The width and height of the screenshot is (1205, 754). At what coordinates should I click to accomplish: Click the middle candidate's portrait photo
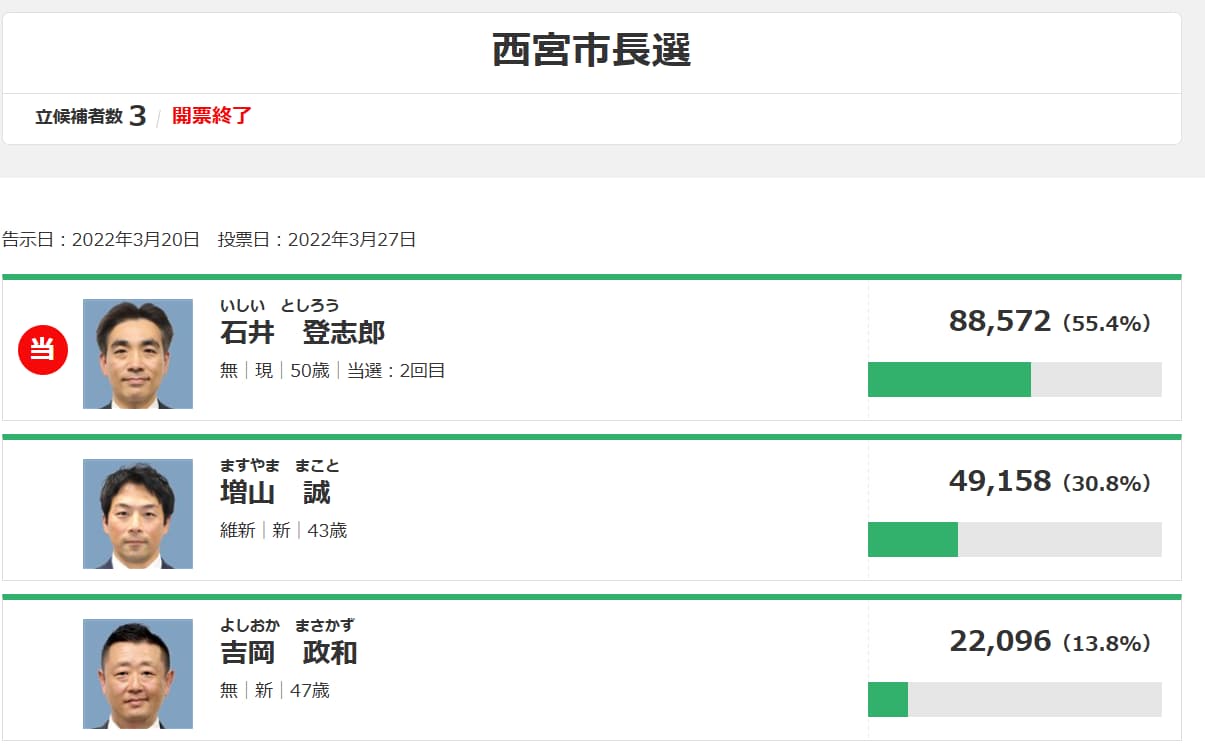(138, 514)
